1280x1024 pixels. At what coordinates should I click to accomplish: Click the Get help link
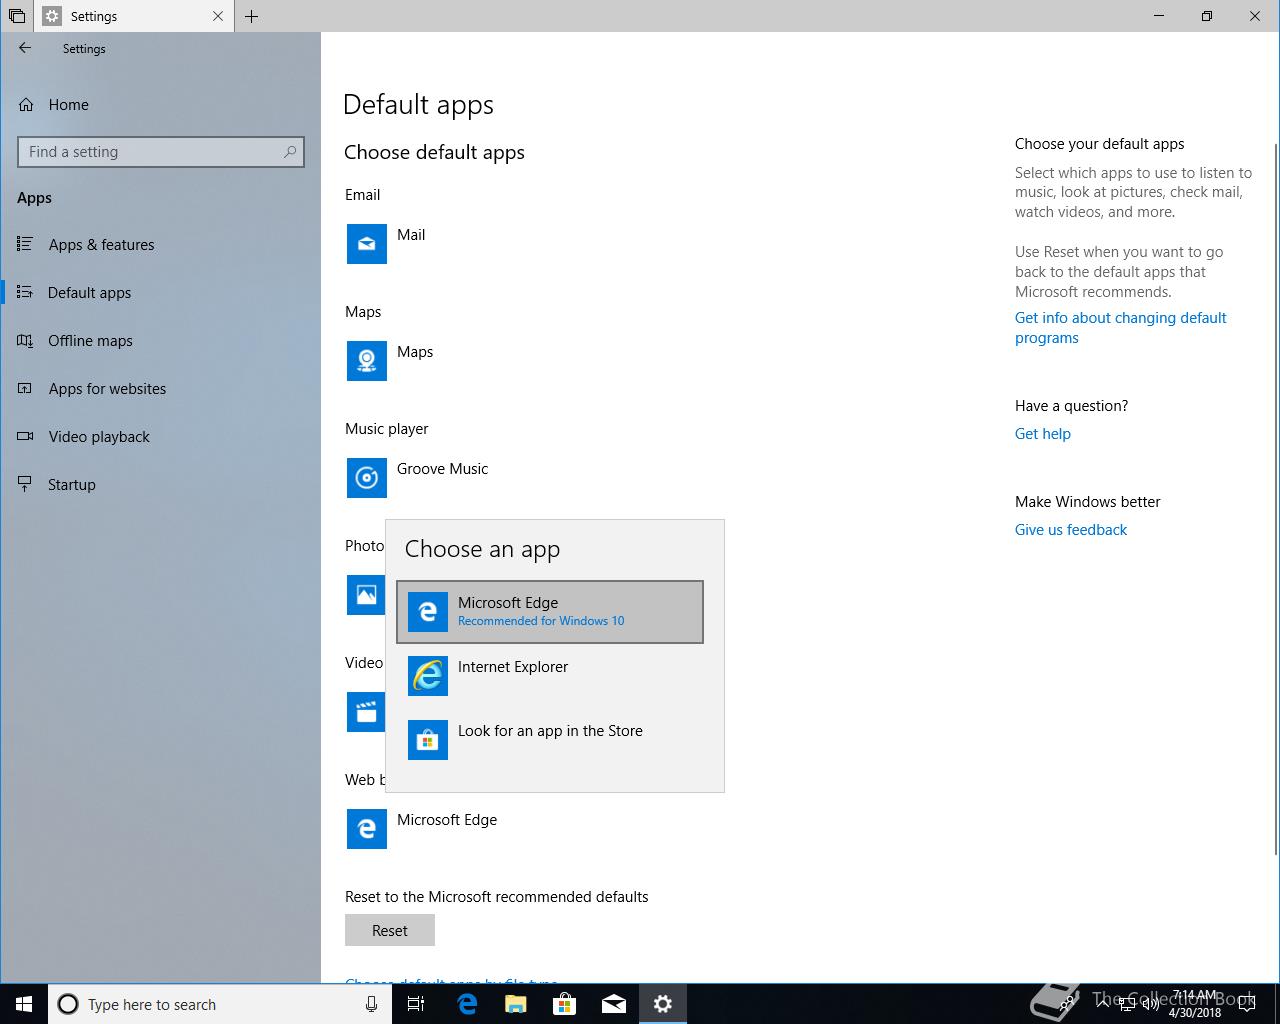tap(1043, 434)
